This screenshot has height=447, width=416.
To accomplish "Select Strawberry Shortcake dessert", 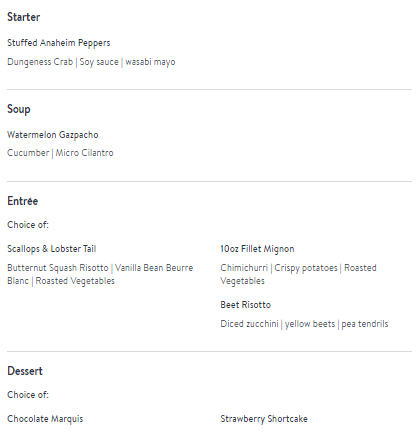I will pos(264,419).
